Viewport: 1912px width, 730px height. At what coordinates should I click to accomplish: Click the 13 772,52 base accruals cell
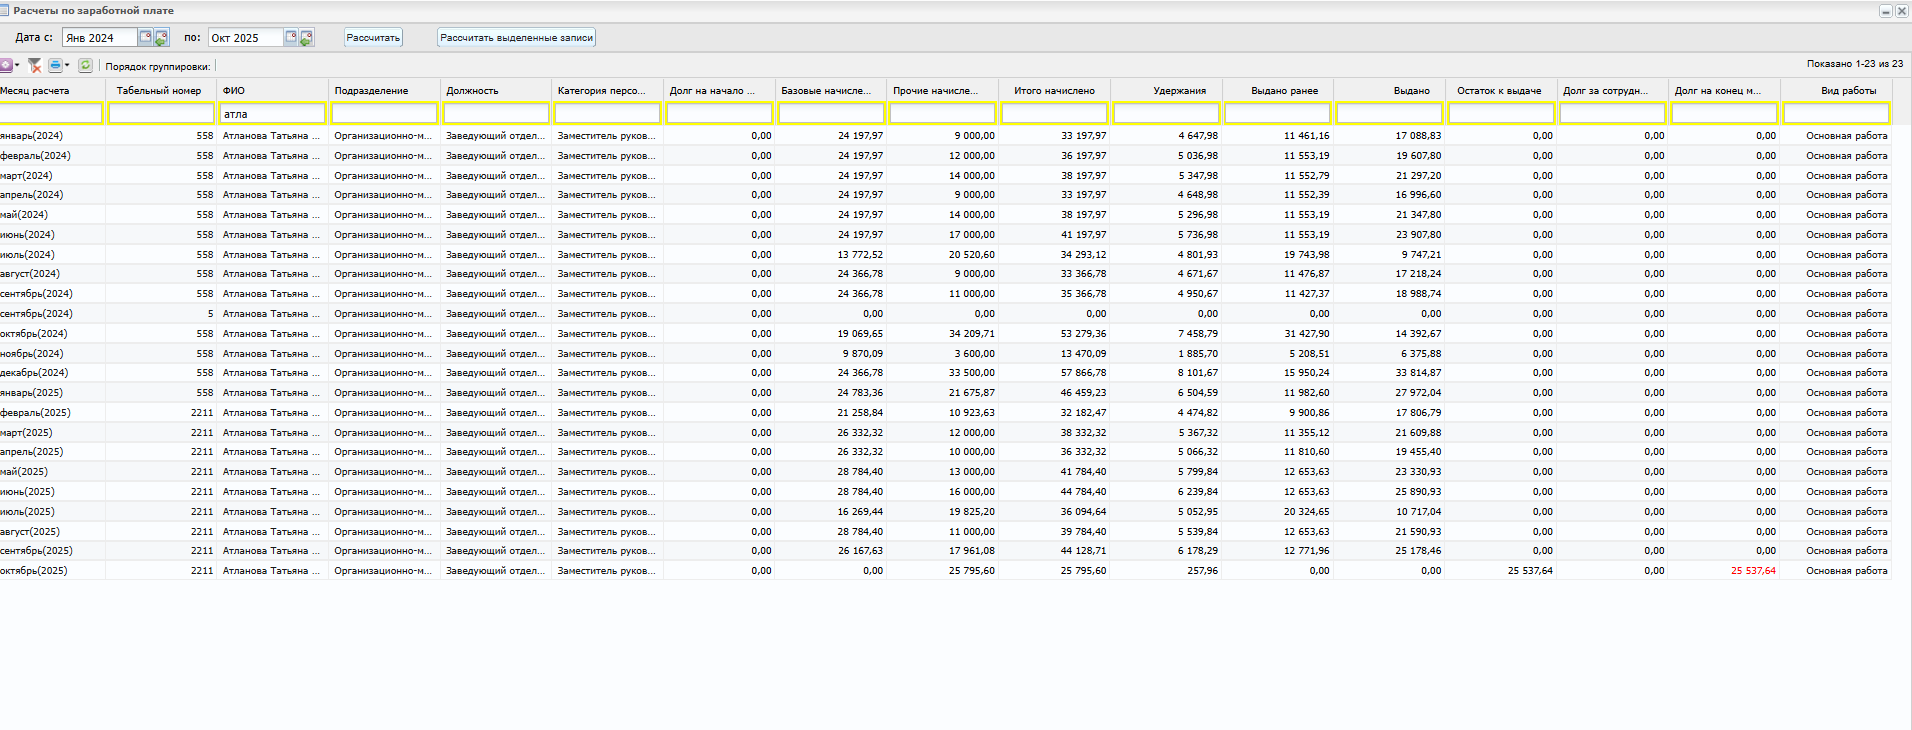(x=860, y=255)
